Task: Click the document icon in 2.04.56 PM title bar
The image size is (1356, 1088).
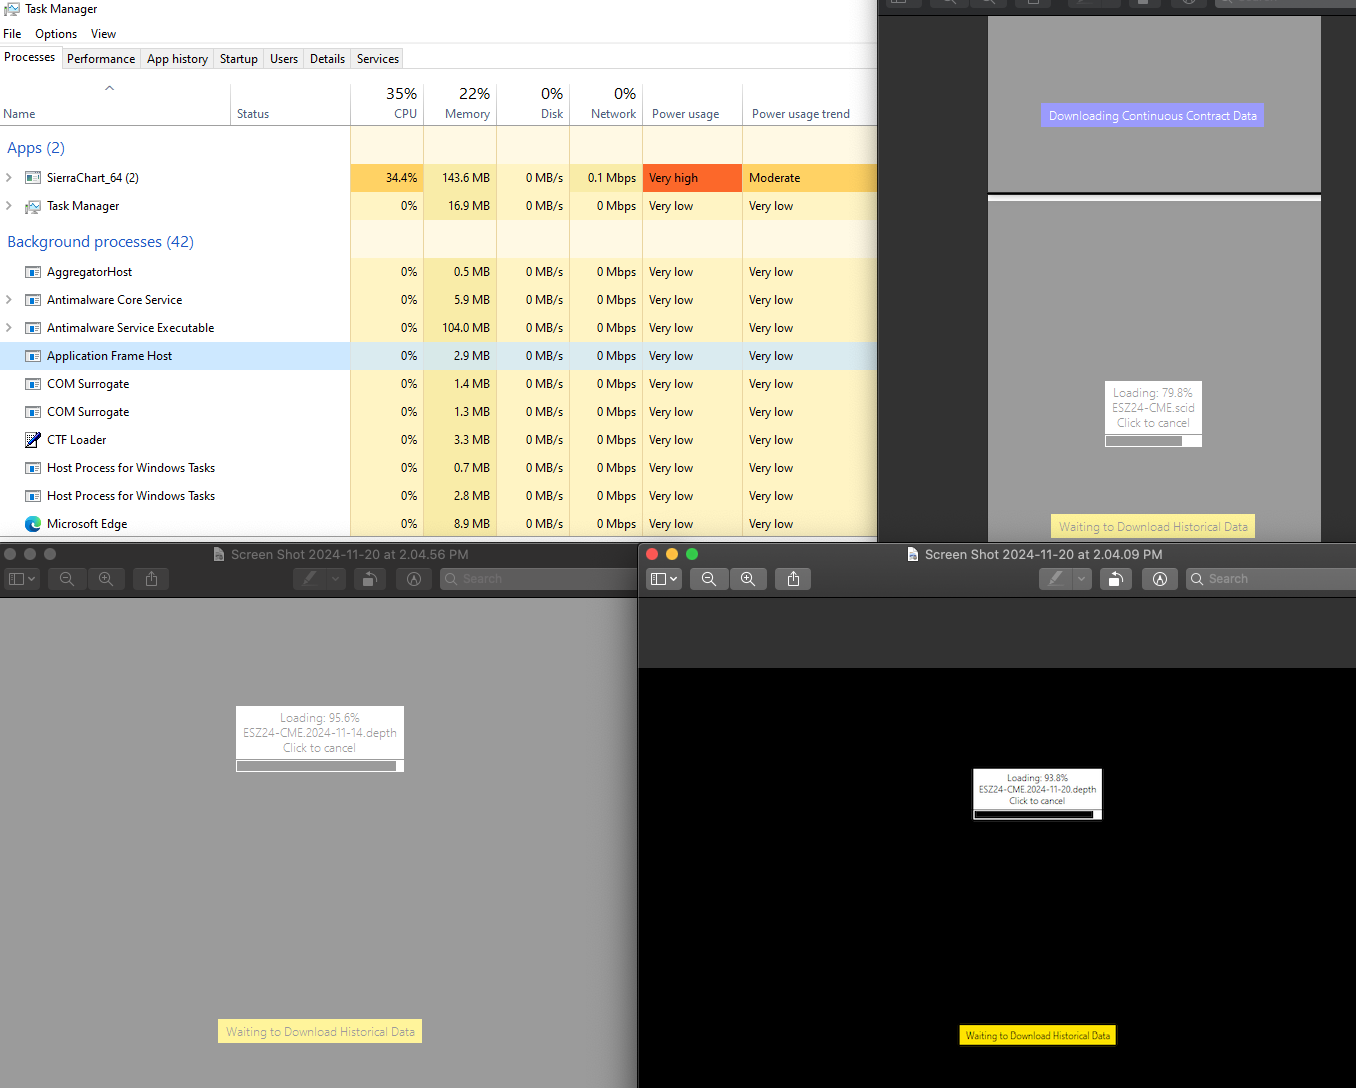Action: click(218, 554)
